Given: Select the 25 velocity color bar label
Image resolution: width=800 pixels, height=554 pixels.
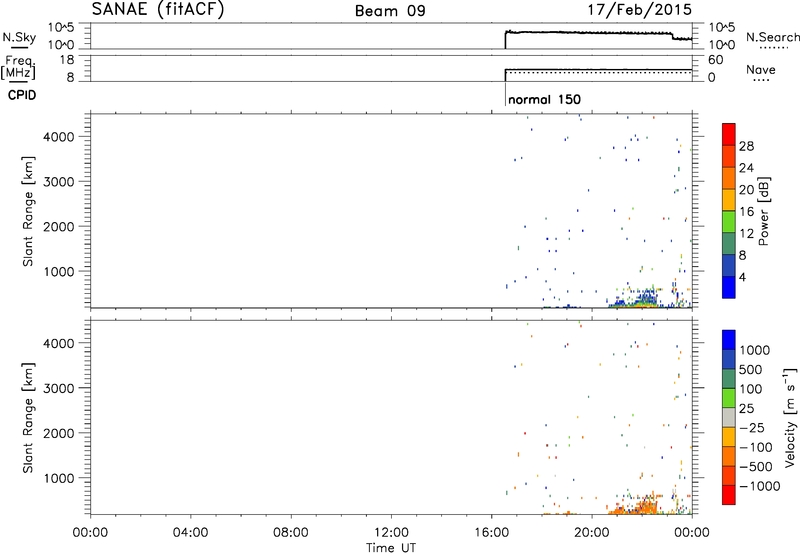Looking at the screenshot, I should click(x=746, y=408).
